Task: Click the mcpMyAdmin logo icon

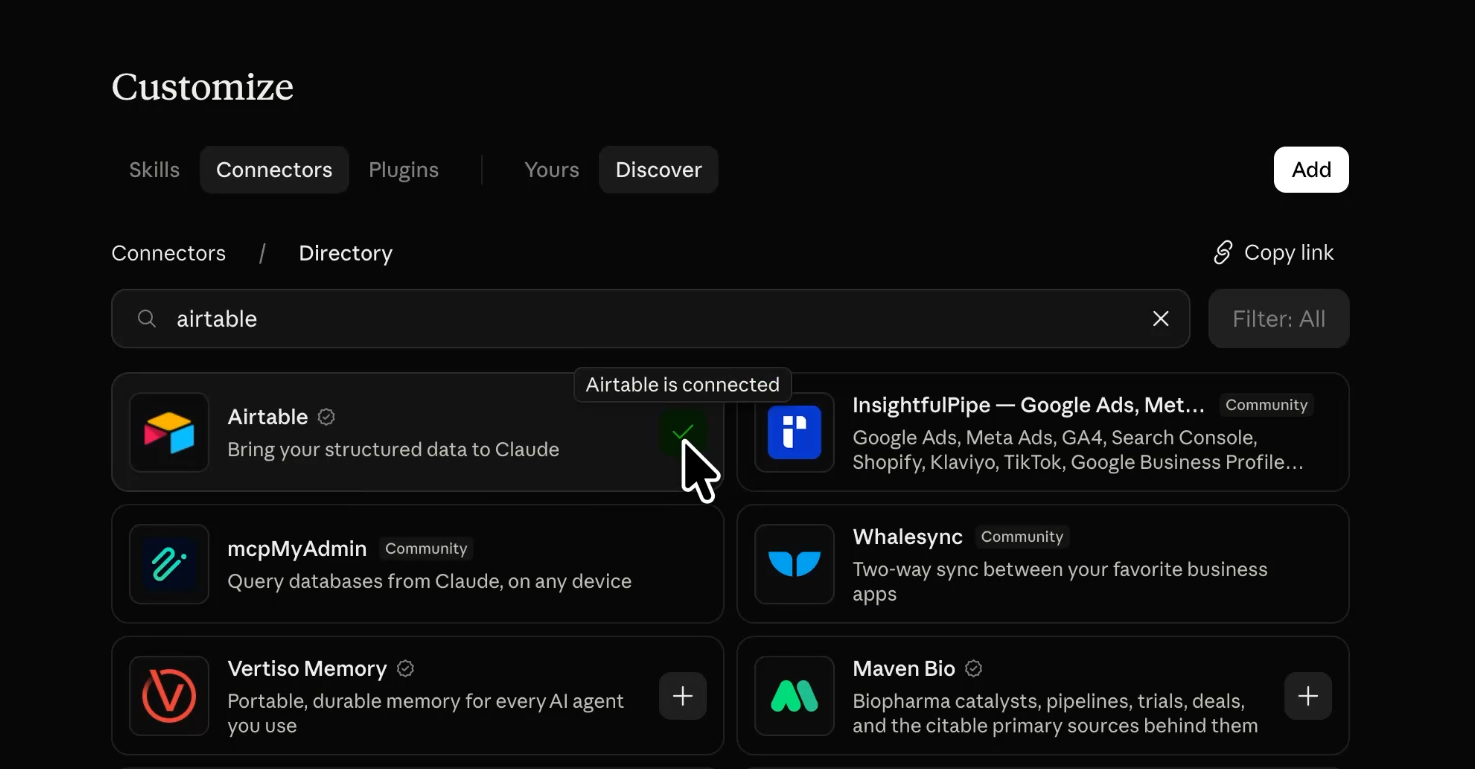Action: click(x=169, y=564)
